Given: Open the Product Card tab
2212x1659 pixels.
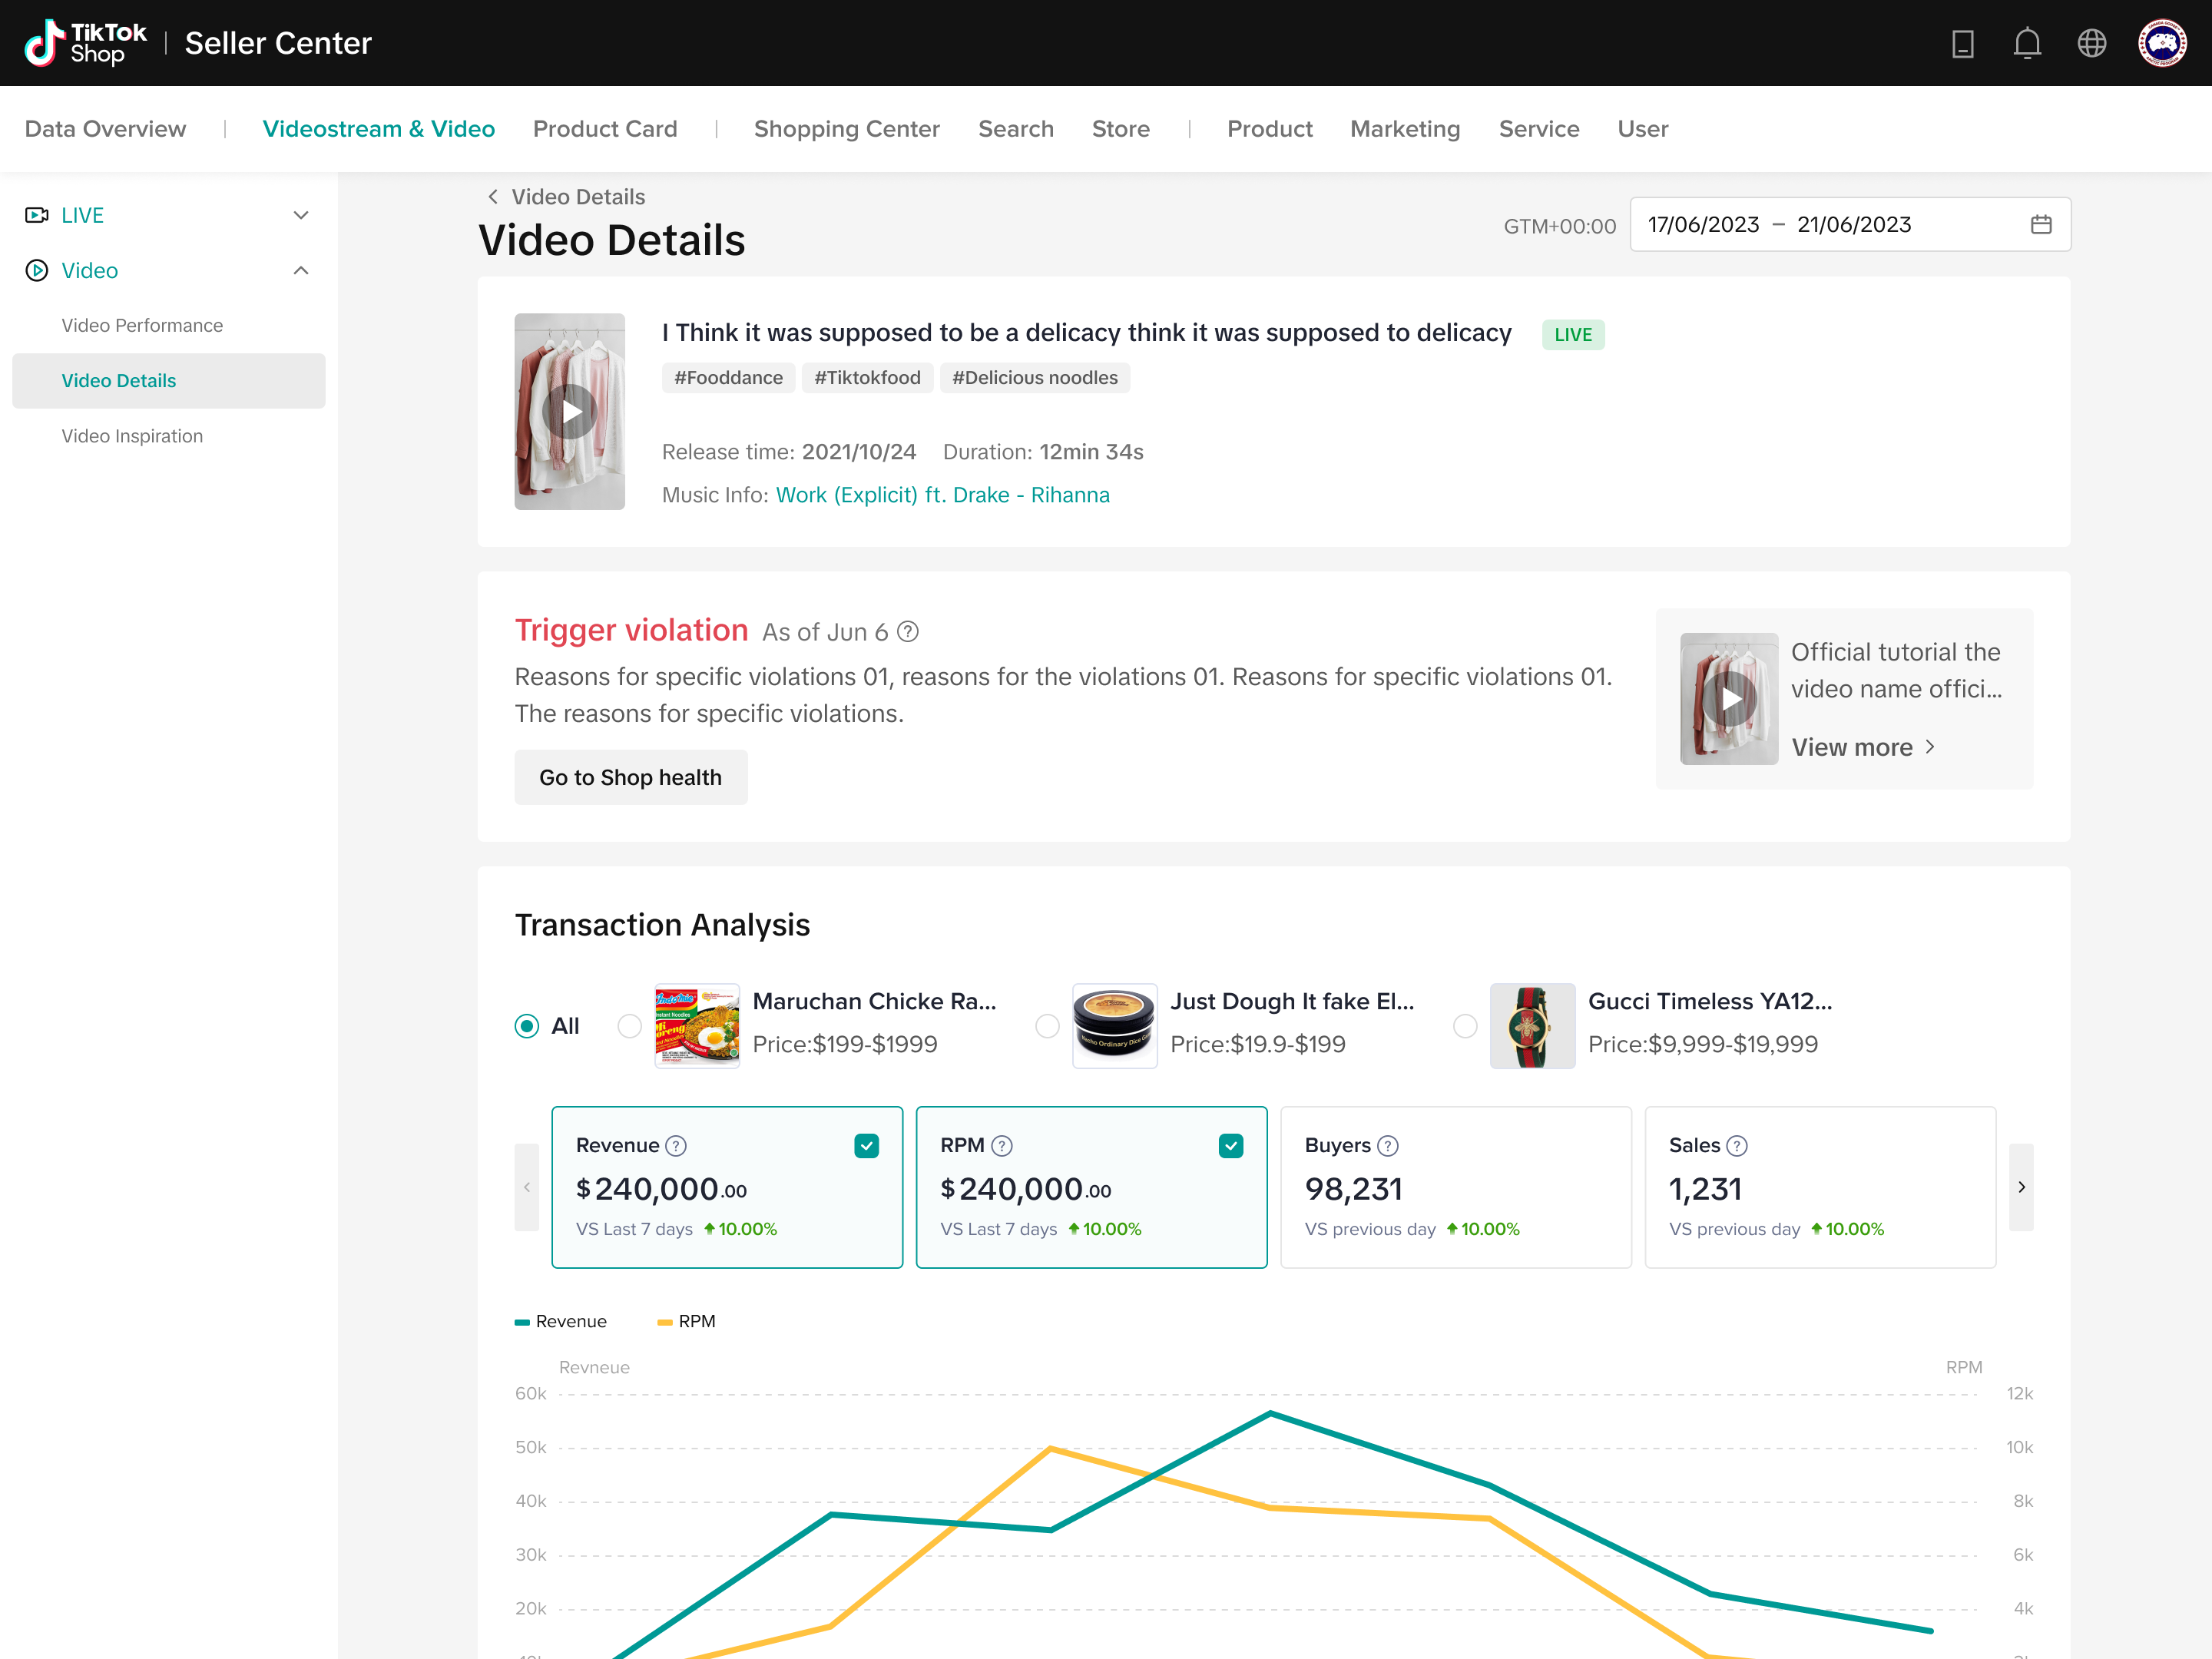Looking at the screenshot, I should pos(605,129).
